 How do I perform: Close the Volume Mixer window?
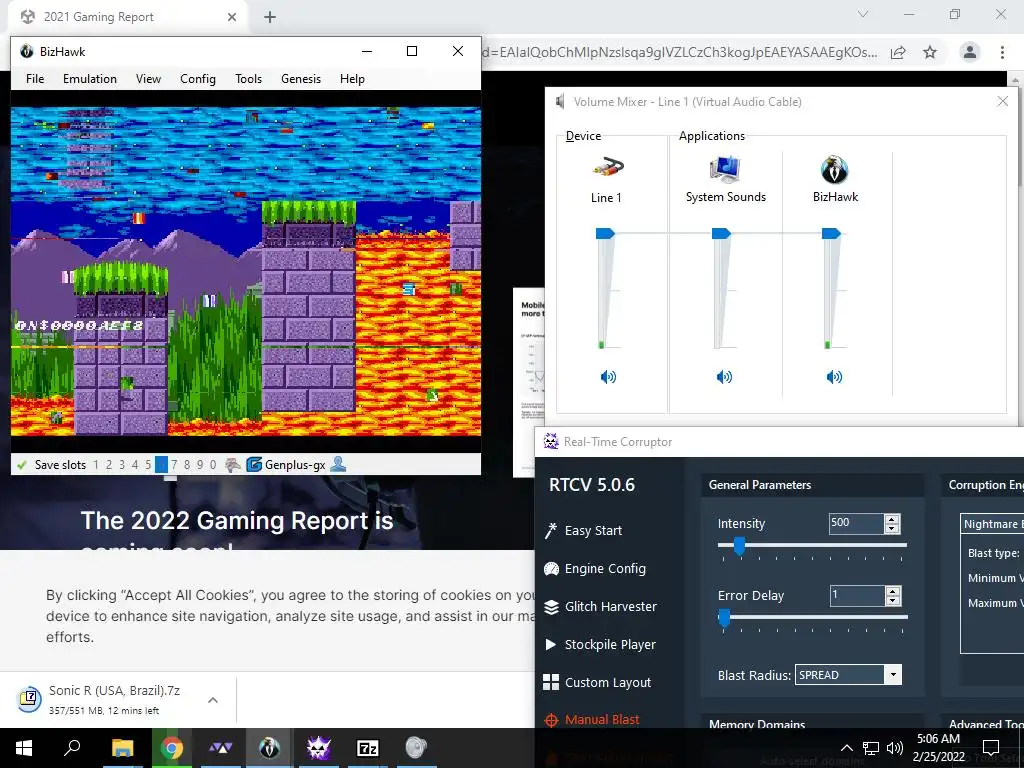(1003, 101)
